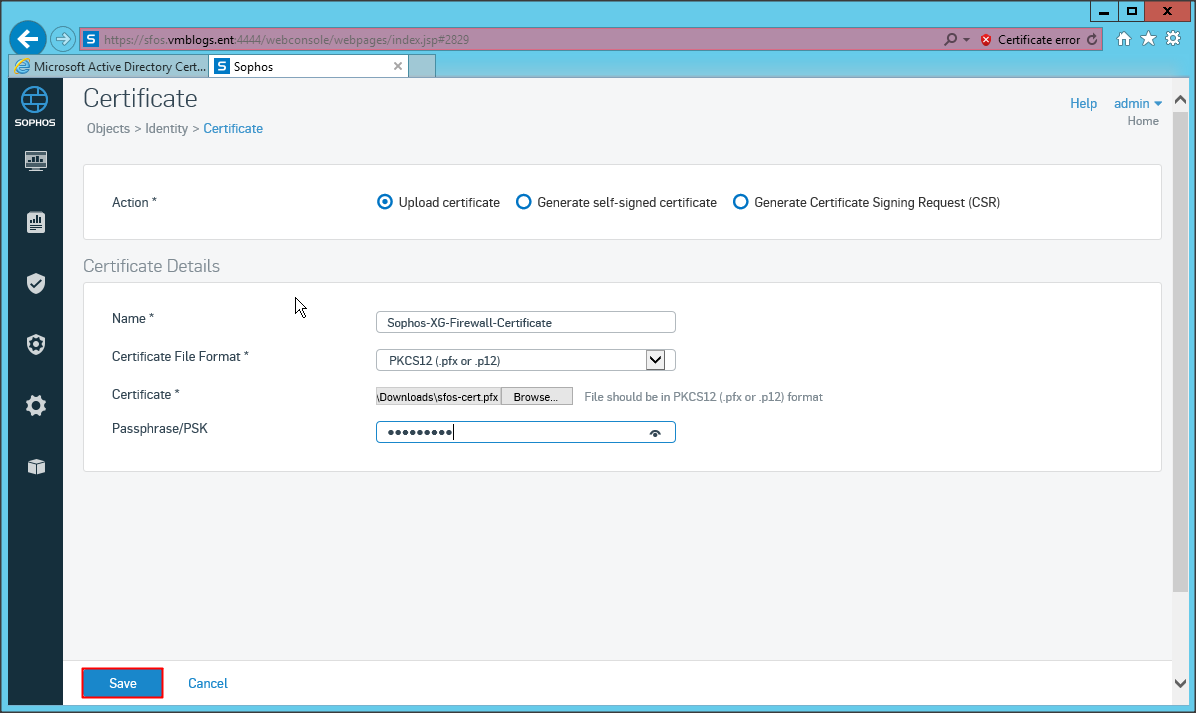This screenshot has width=1196, height=713.
Task: Open the Monitor dashboard sidebar icon
Action: pos(36,160)
